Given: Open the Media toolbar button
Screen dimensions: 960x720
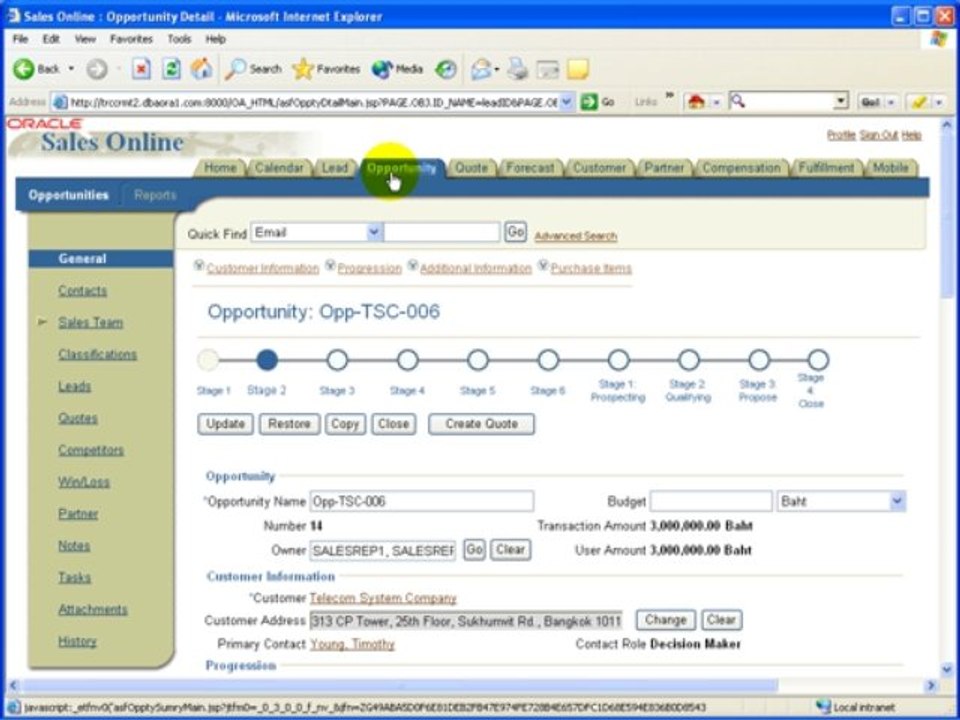Looking at the screenshot, I should pos(397,69).
